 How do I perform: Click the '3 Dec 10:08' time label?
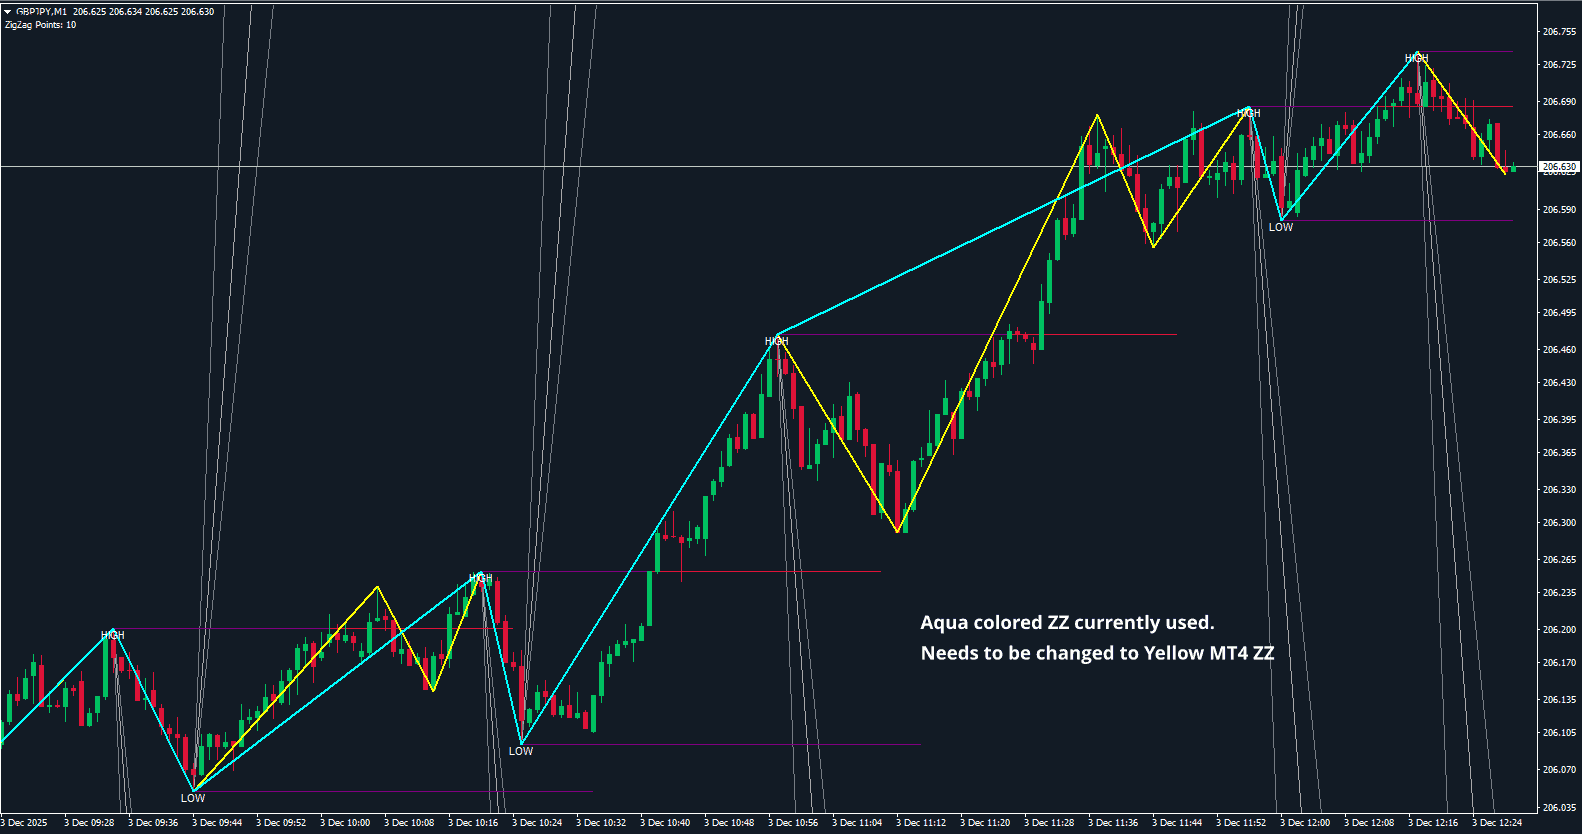pos(409,823)
